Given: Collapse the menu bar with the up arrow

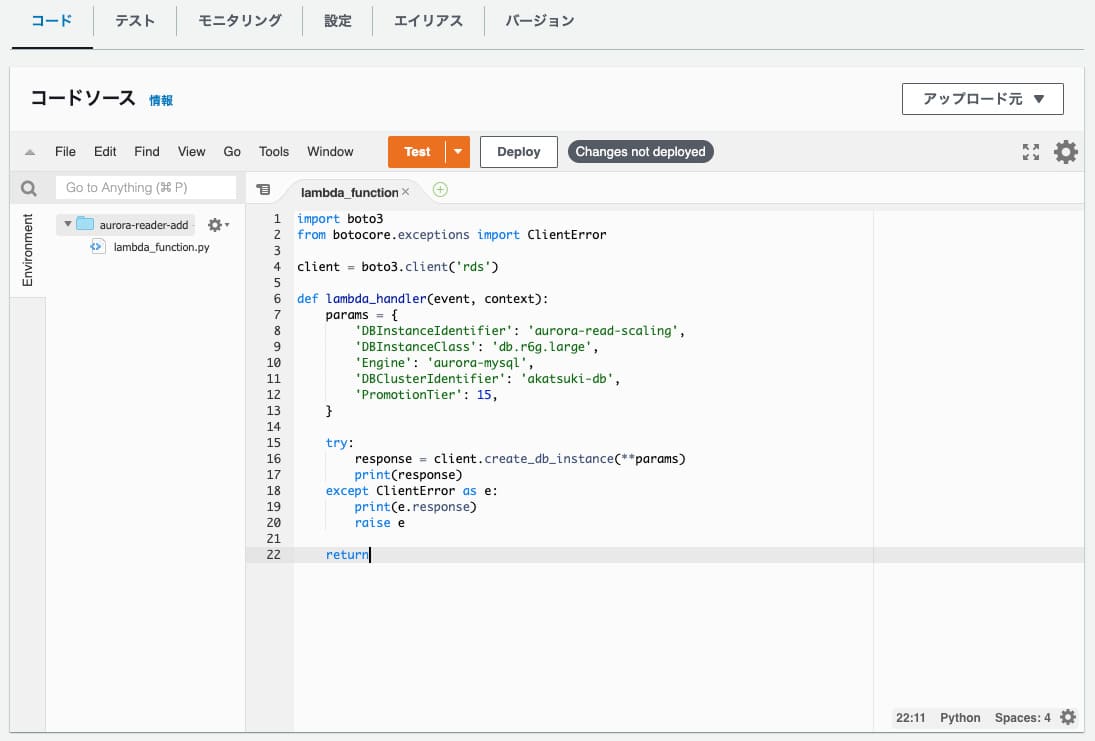Looking at the screenshot, I should [30, 152].
